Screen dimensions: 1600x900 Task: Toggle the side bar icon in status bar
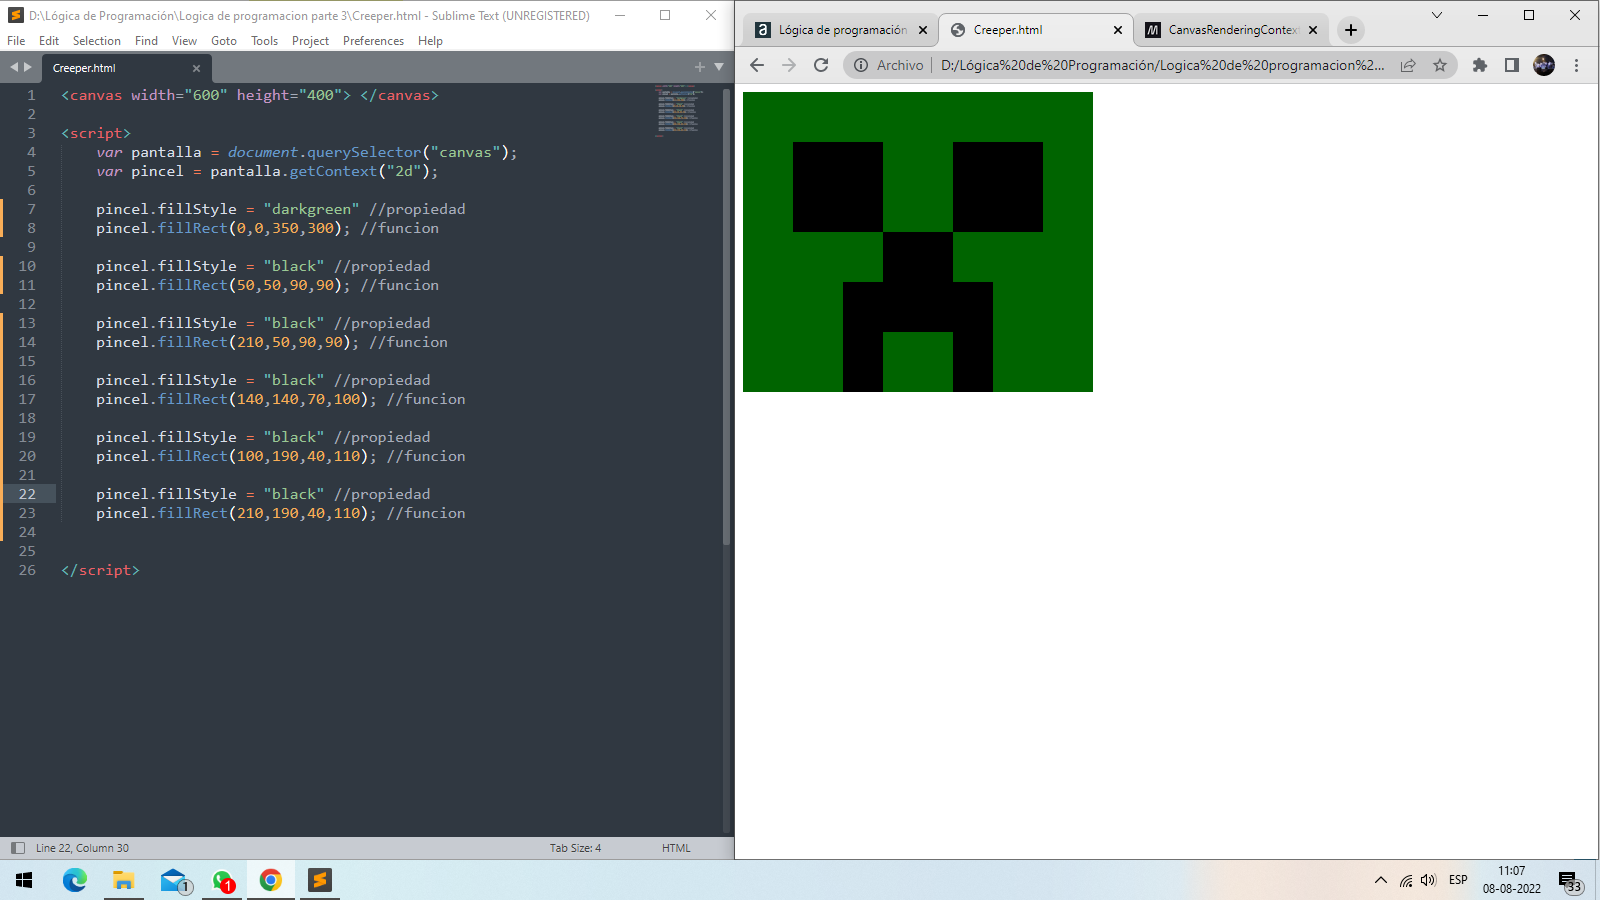tap(17, 848)
